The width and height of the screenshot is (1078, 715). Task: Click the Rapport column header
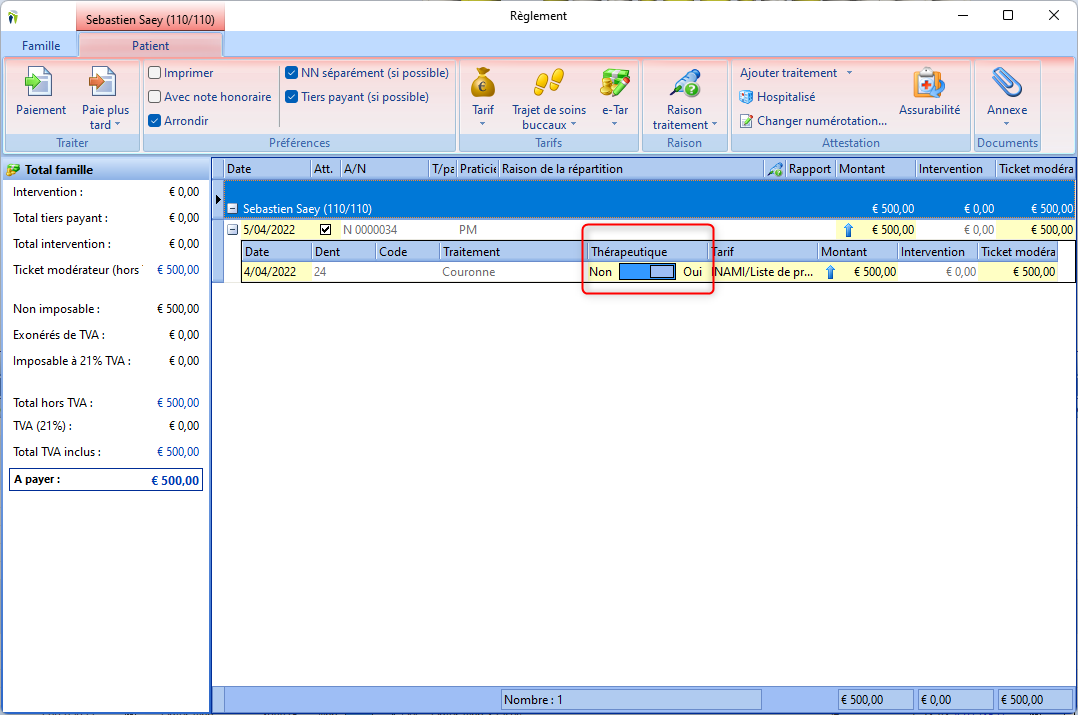[x=810, y=169]
